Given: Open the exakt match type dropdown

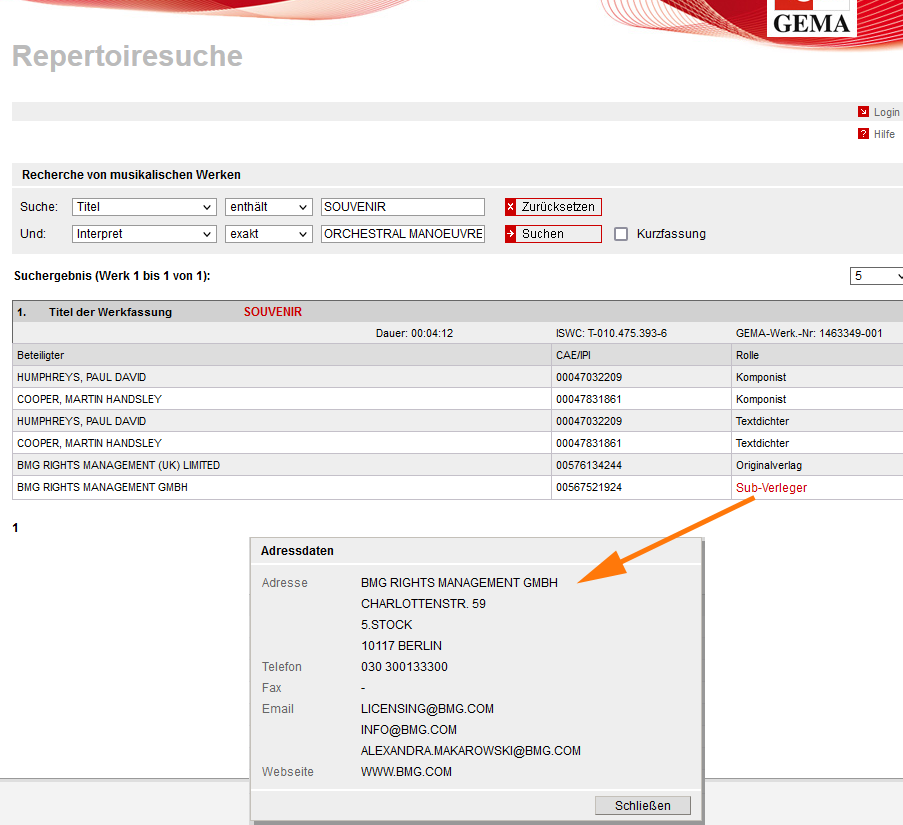Looking at the screenshot, I should coord(268,234).
